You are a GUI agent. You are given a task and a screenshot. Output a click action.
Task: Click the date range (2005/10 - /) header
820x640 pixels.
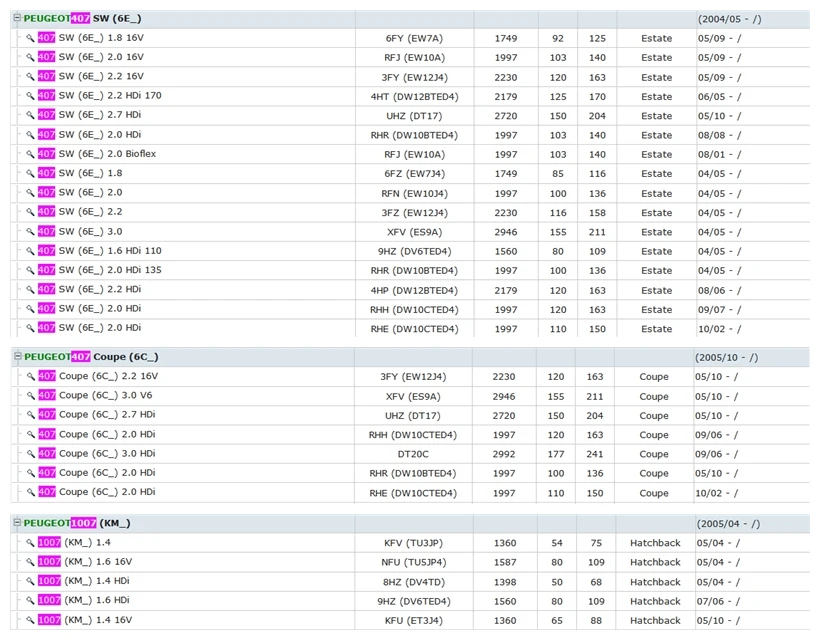pos(727,358)
